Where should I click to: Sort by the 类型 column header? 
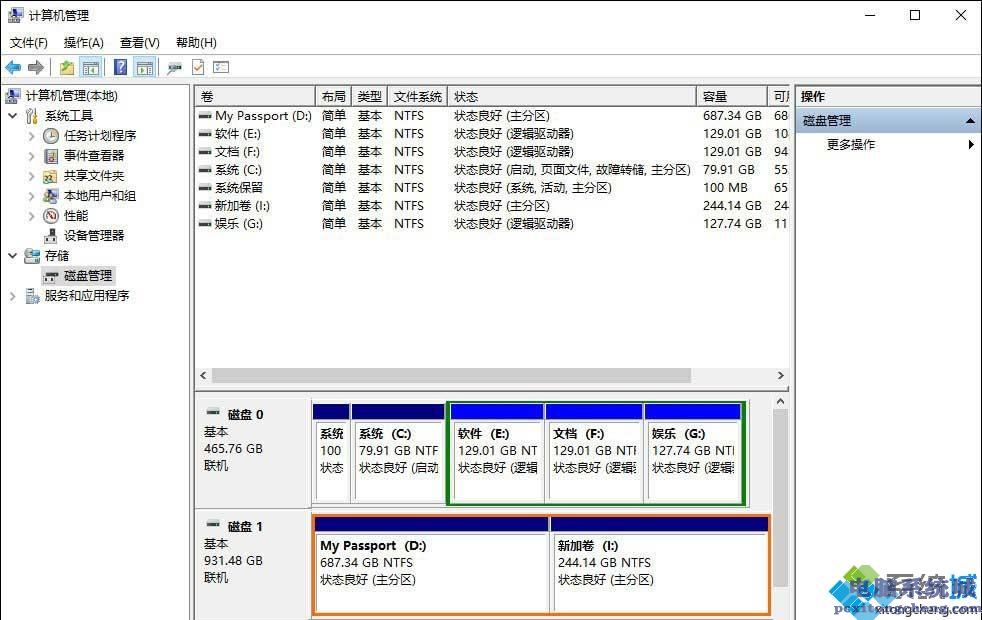[370, 96]
